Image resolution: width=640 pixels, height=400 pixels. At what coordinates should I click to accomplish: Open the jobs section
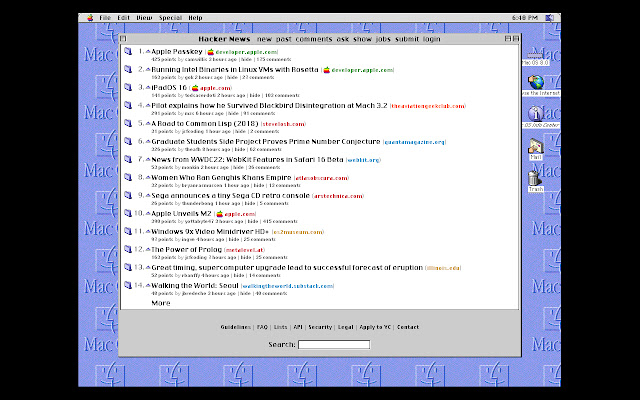[x=383, y=39]
